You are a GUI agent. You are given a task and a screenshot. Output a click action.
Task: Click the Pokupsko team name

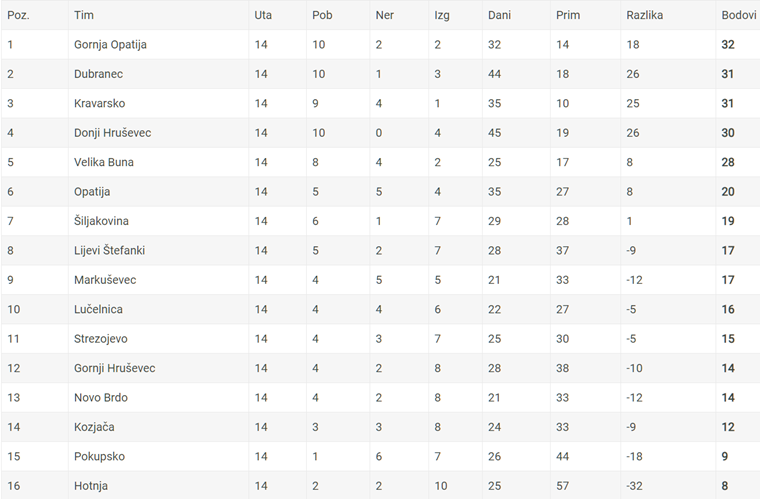(99, 456)
